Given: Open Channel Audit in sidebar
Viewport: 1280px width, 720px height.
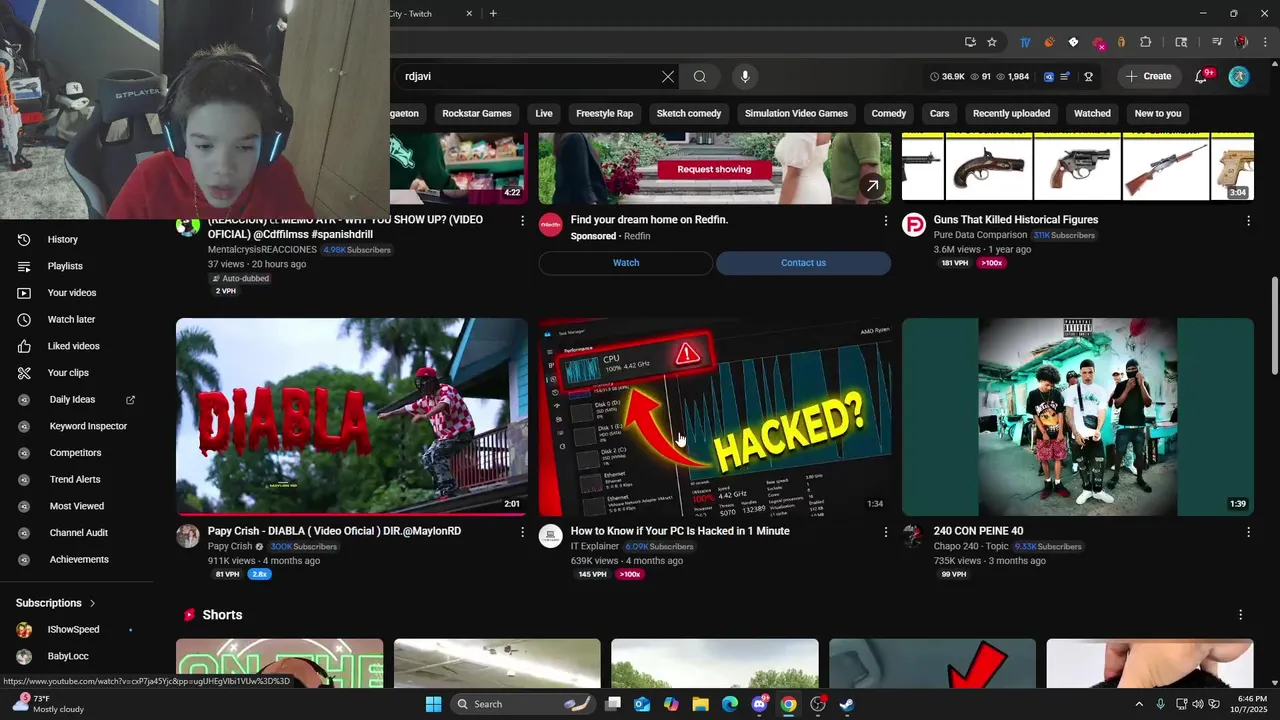Looking at the screenshot, I should [77, 532].
